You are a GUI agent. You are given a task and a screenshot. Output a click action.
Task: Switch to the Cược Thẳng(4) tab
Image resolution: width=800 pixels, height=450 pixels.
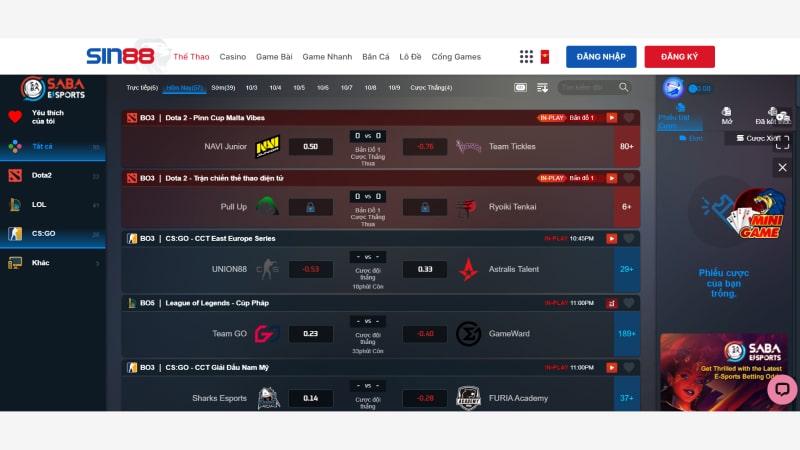click(x=431, y=88)
